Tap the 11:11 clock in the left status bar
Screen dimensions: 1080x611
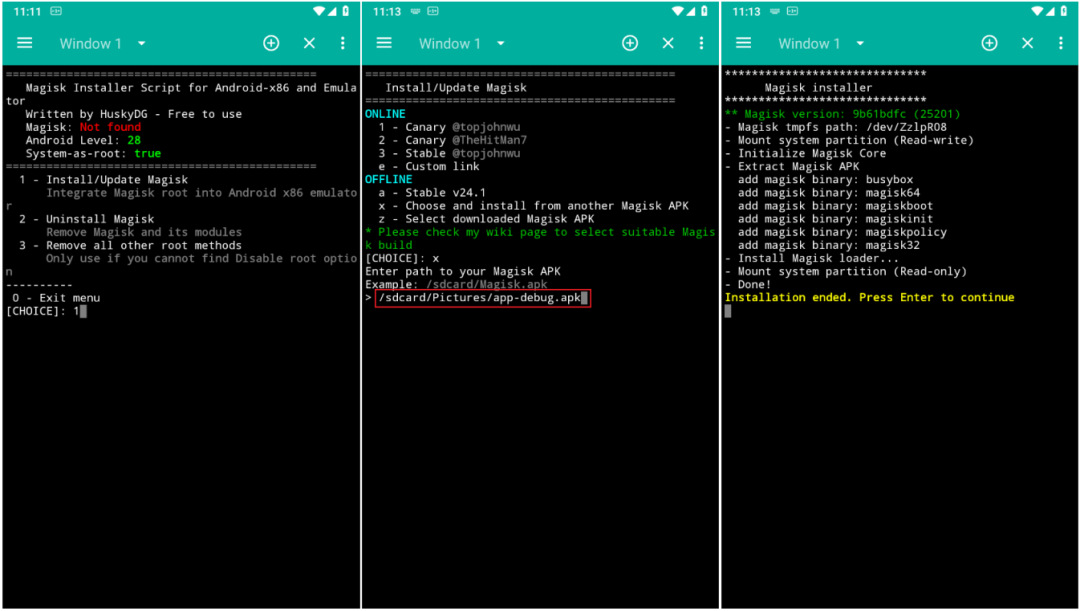[x=28, y=12]
